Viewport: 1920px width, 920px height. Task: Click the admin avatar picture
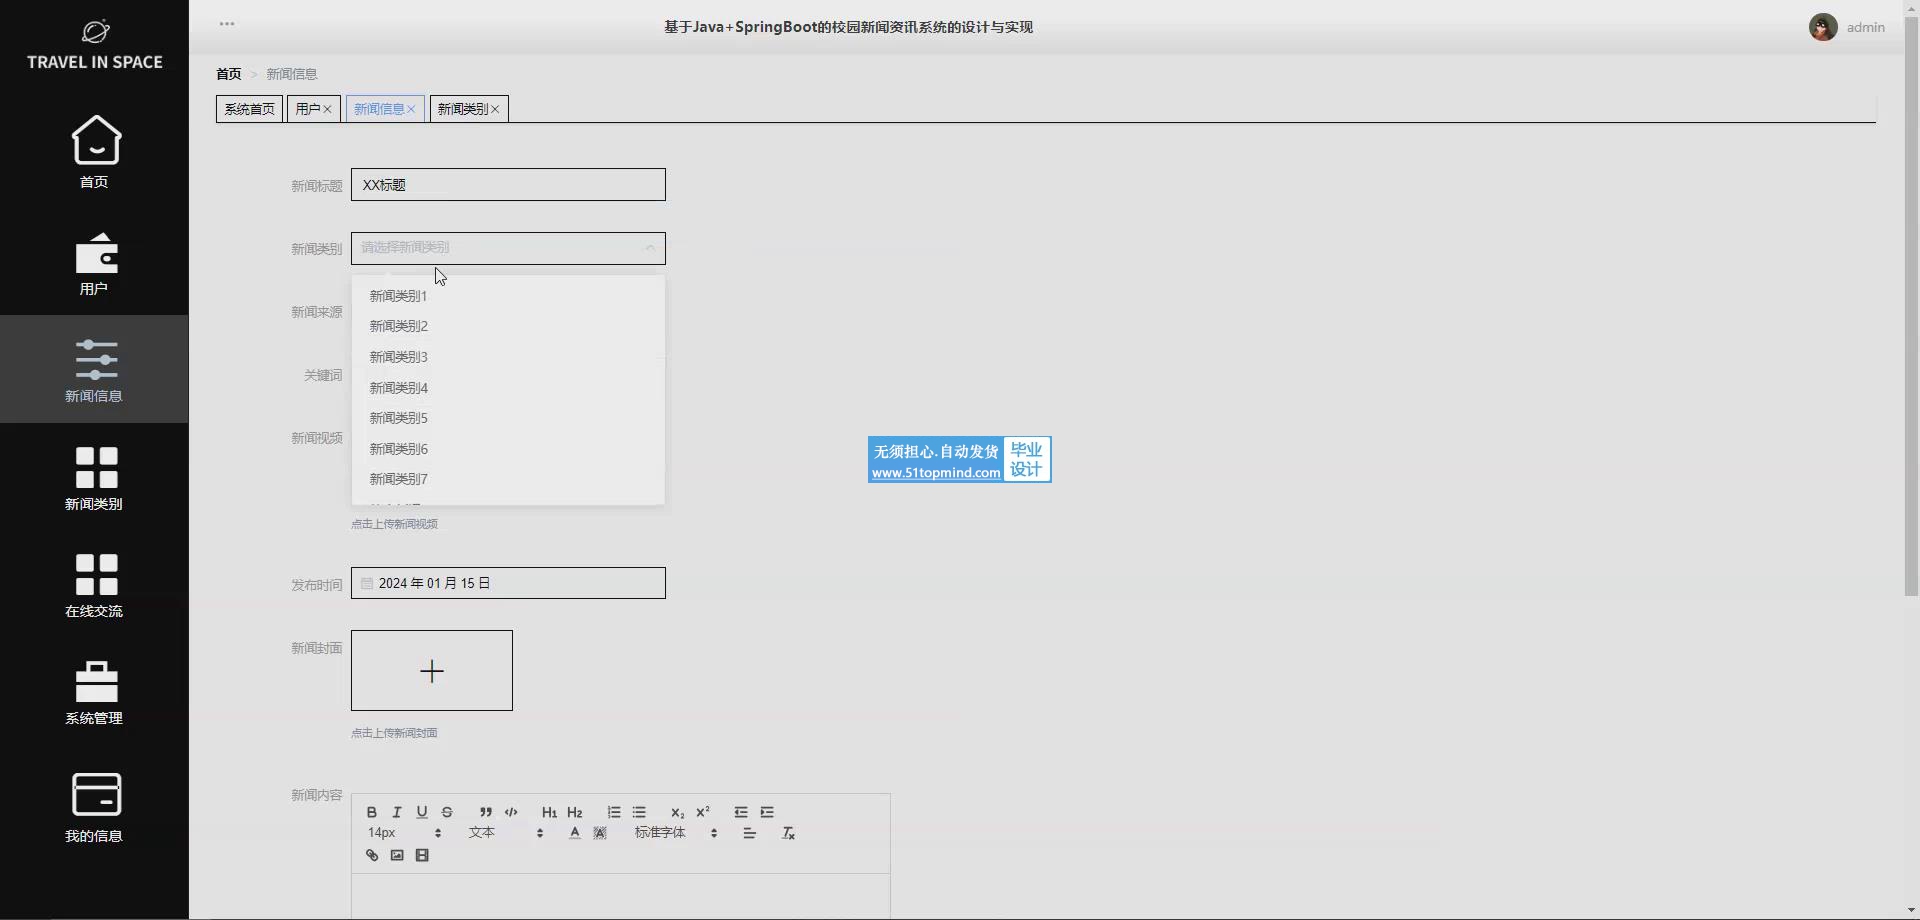1823,27
